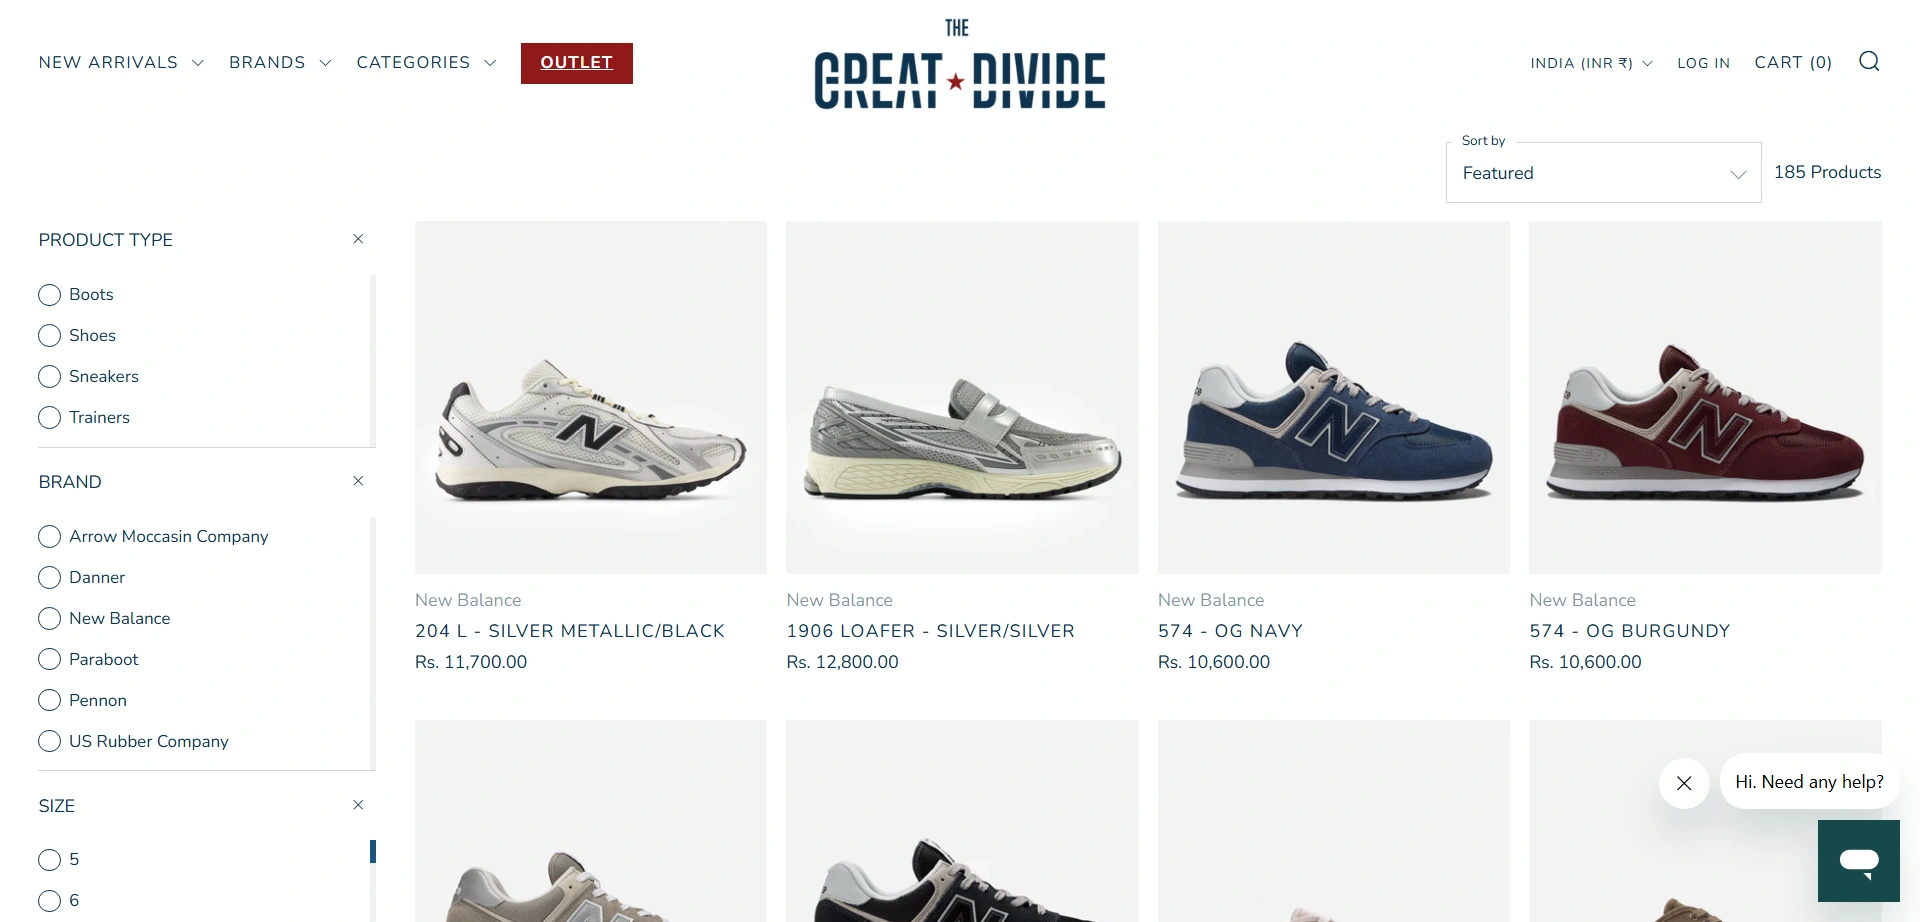Dismiss the 'Need any help?' chat prompt

click(1684, 783)
